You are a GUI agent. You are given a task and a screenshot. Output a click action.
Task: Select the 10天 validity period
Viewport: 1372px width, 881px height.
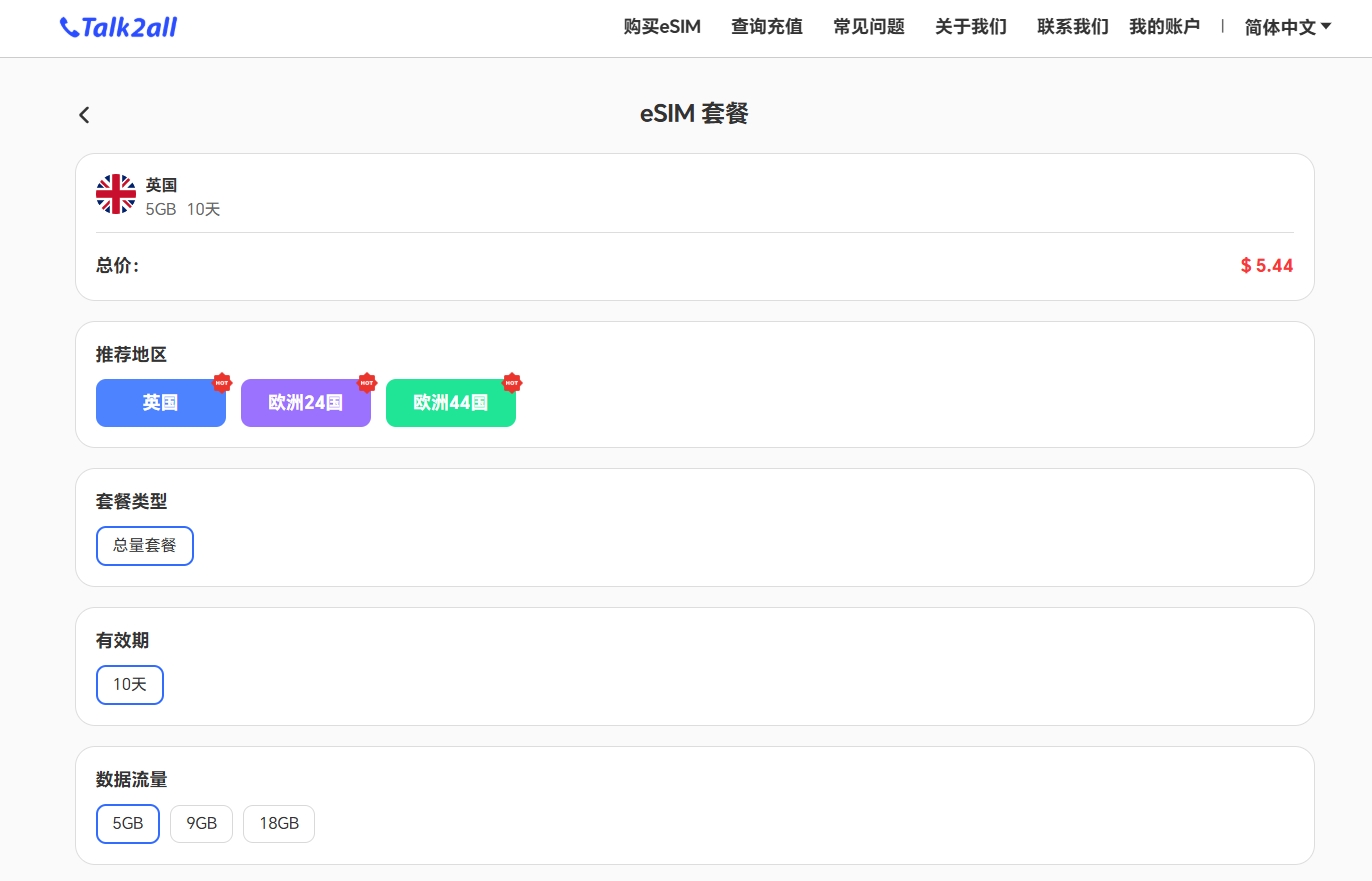tap(130, 685)
